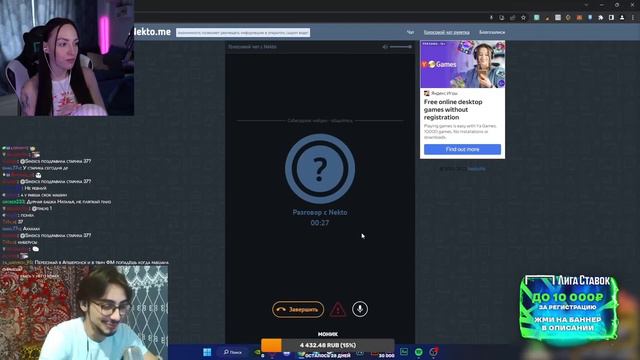640x360 pixels.
Task: Click the speaker volume icon in chat header
Action: coord(385,47)
